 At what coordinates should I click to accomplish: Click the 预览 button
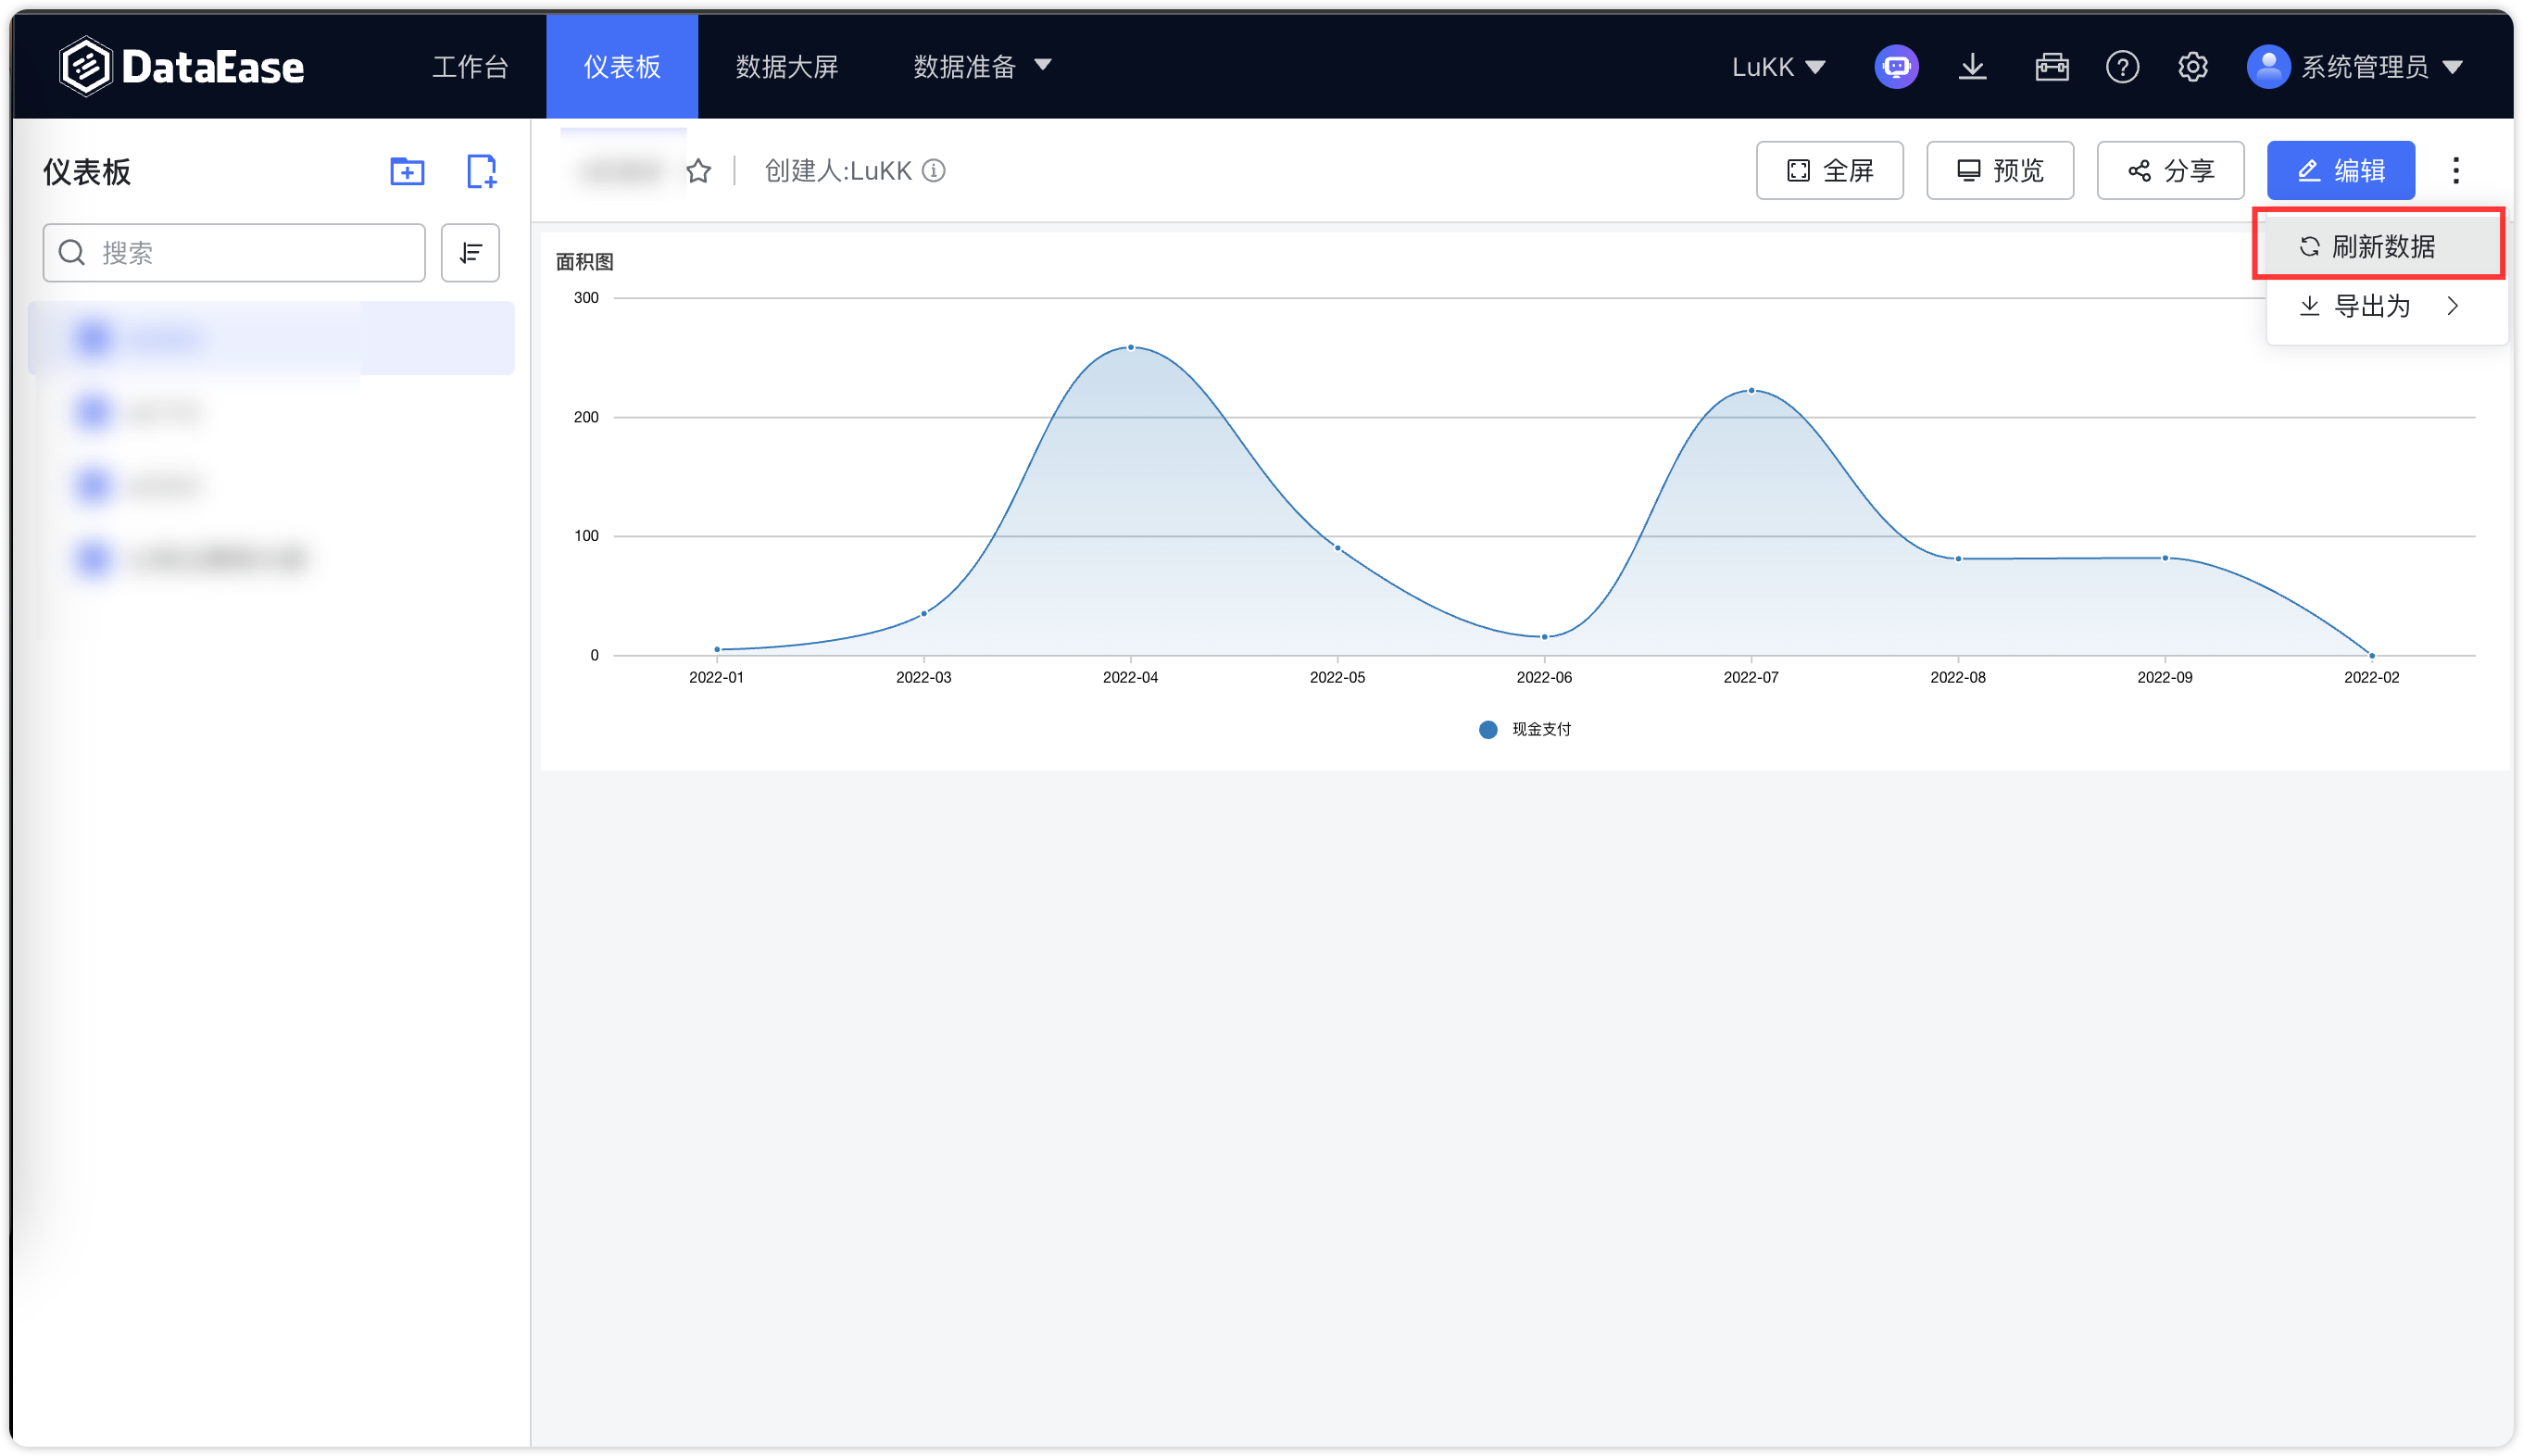[1999, 171]
